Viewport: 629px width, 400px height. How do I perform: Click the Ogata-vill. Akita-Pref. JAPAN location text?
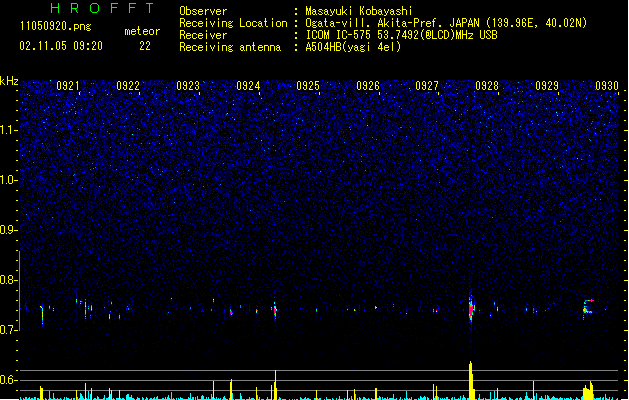pyautogui.click(x=446, y=23)
